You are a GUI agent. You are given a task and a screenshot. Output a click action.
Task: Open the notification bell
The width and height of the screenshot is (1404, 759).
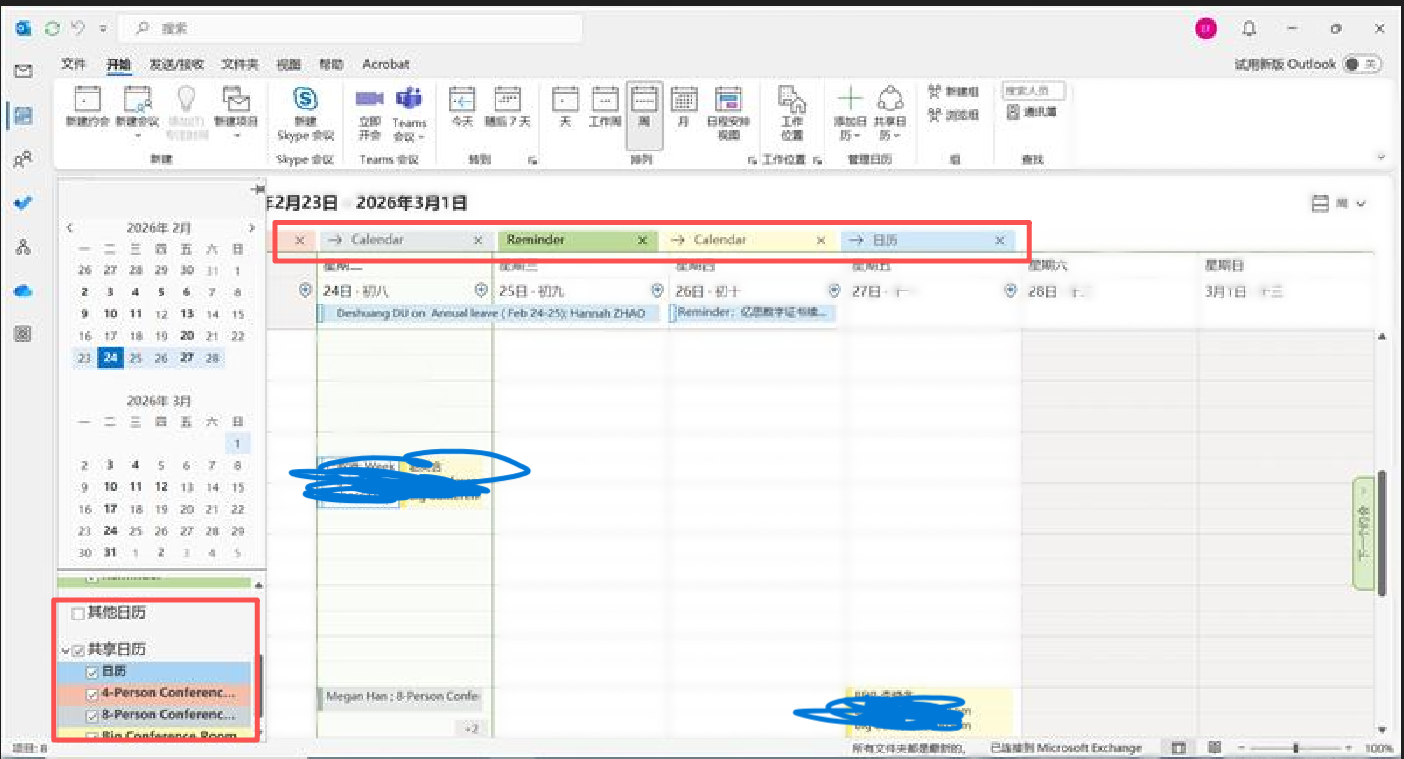[1249, 29]
